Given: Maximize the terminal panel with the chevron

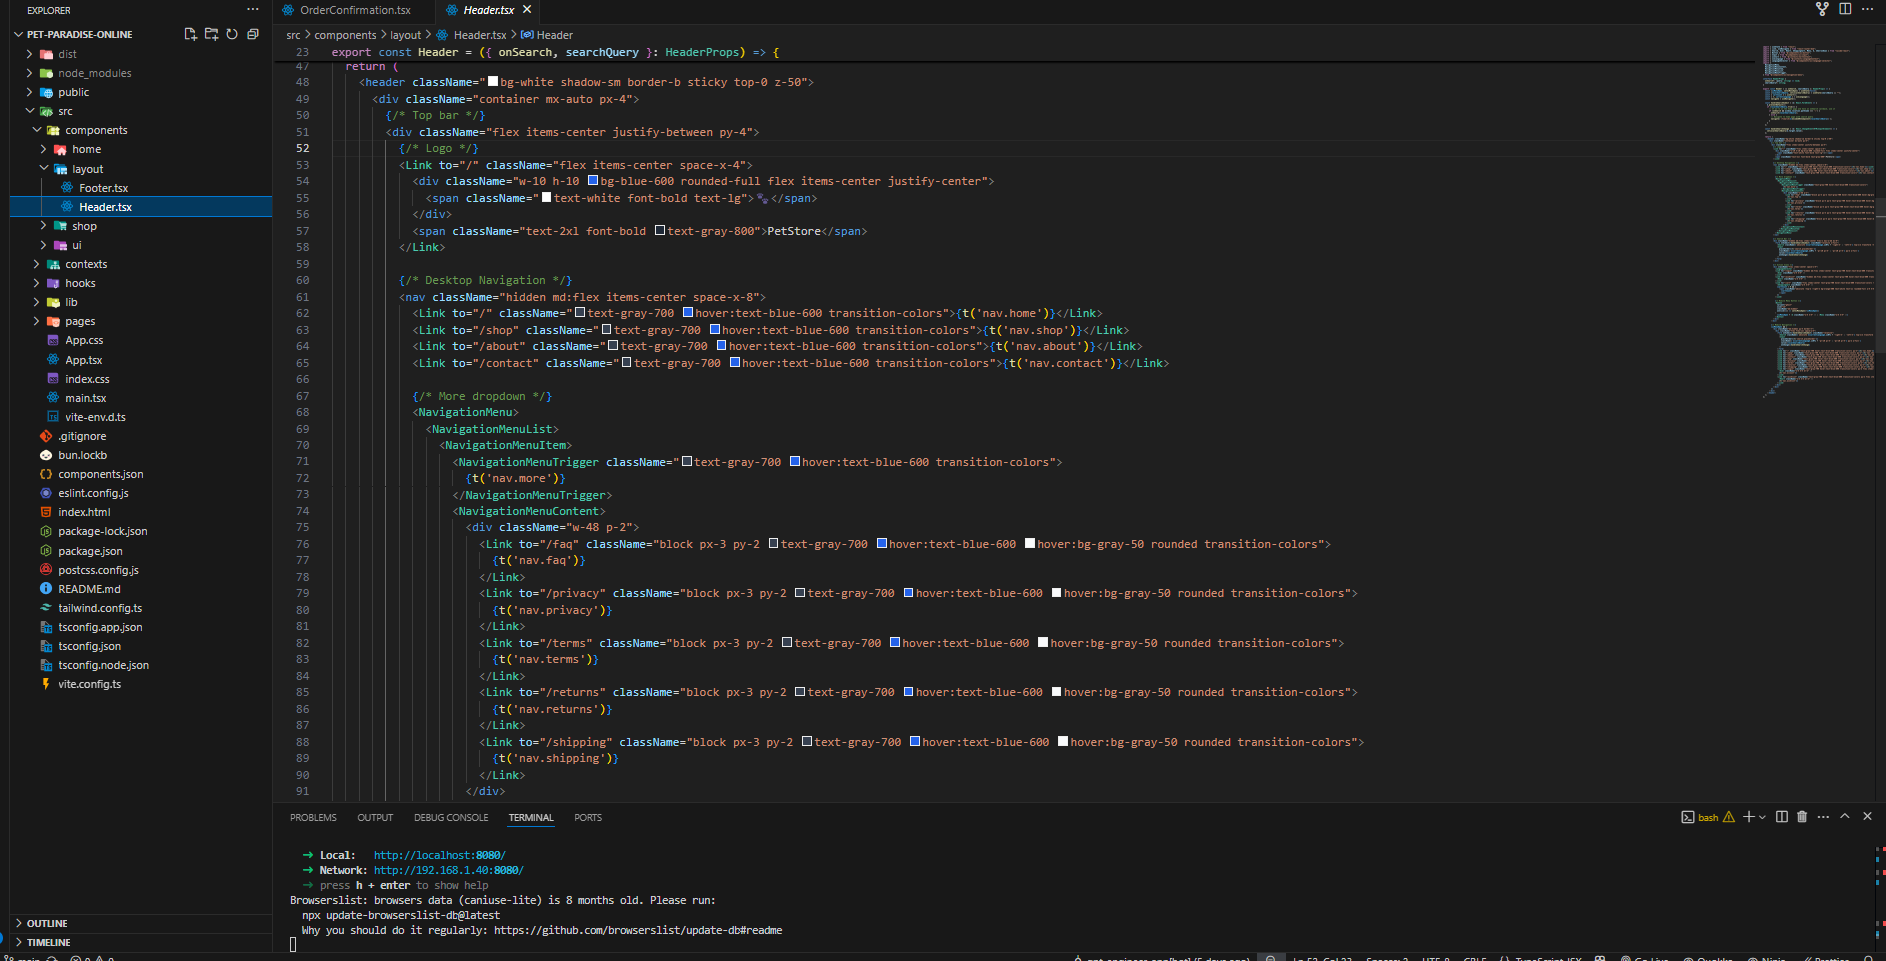Looking at the screenshot, I should (x=1845, y=817).
